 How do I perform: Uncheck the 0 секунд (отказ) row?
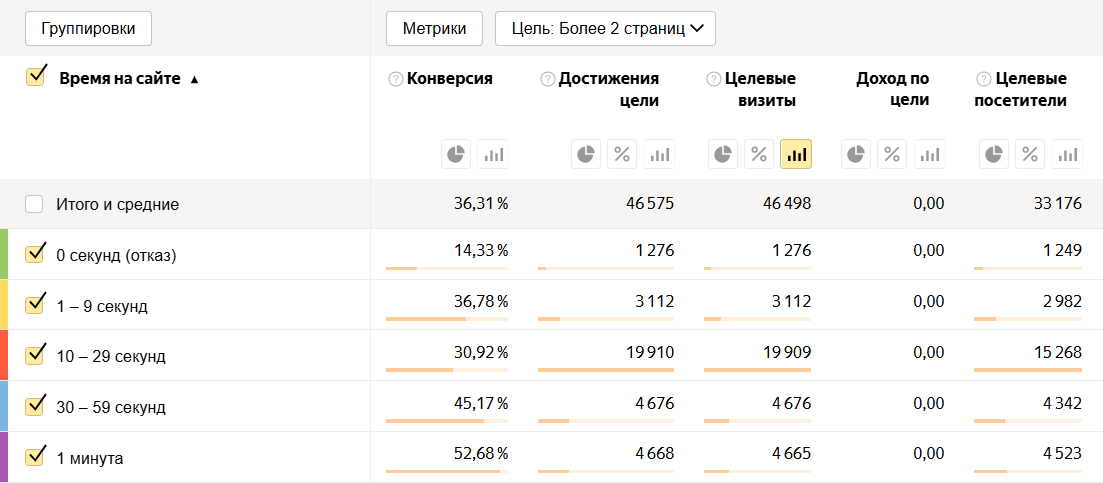coord(35,254)
